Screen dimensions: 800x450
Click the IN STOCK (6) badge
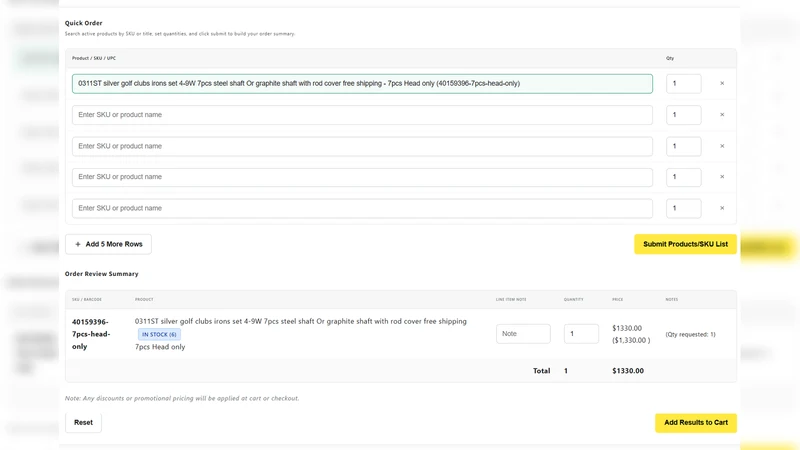pos(159,334)
